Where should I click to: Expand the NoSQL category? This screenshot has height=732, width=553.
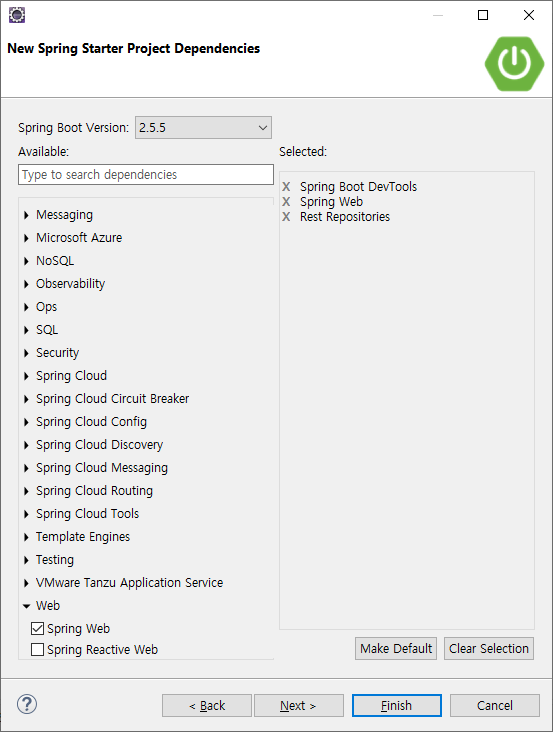pos(26,261)
